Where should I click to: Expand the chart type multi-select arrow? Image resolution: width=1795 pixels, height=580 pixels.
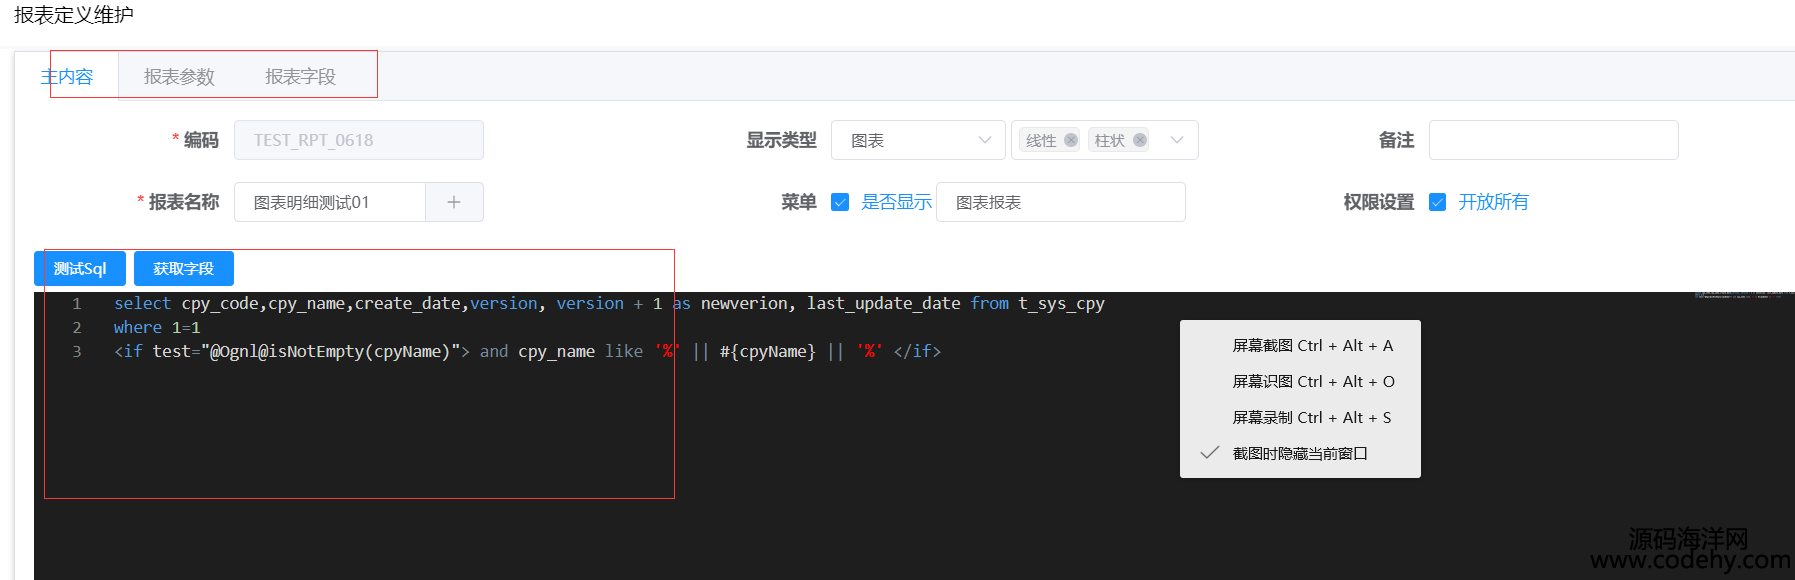[1177, 140]
